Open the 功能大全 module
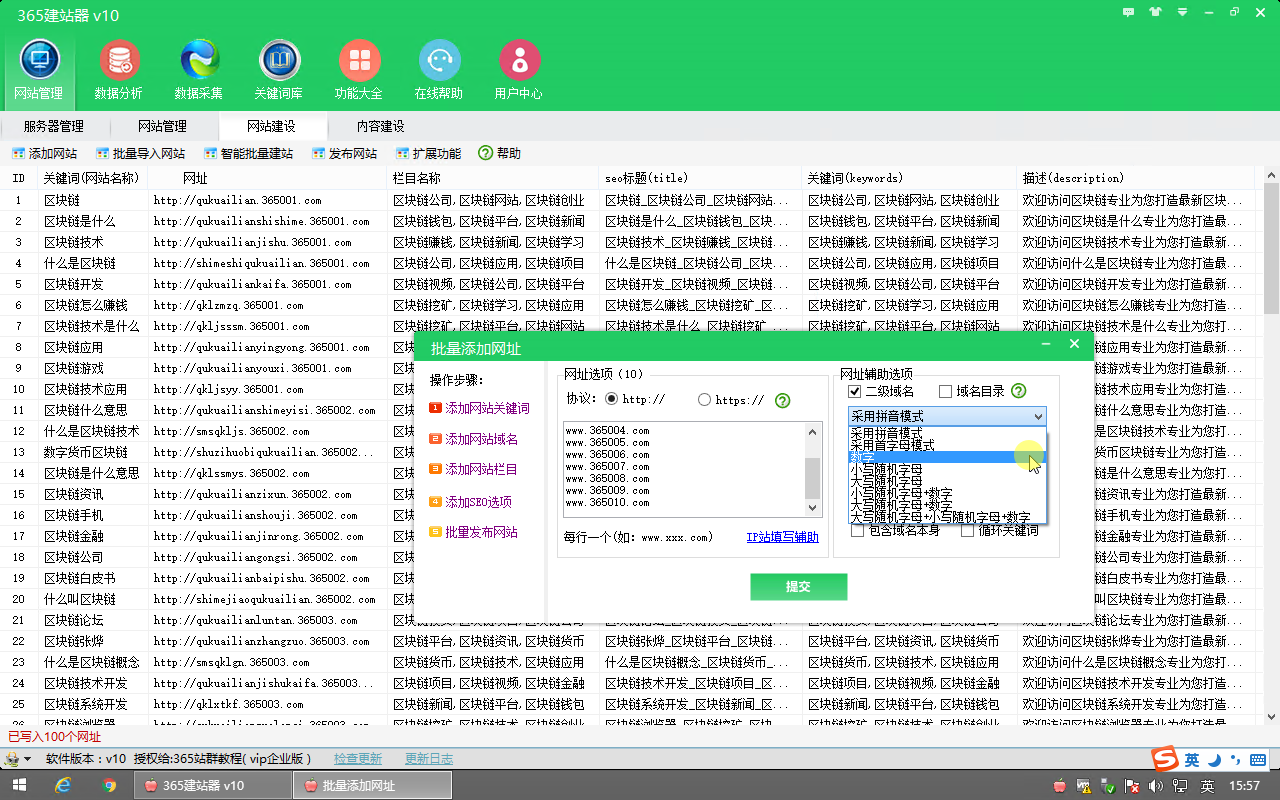The width and height of the screenshot is (1280, 800). 359,71
